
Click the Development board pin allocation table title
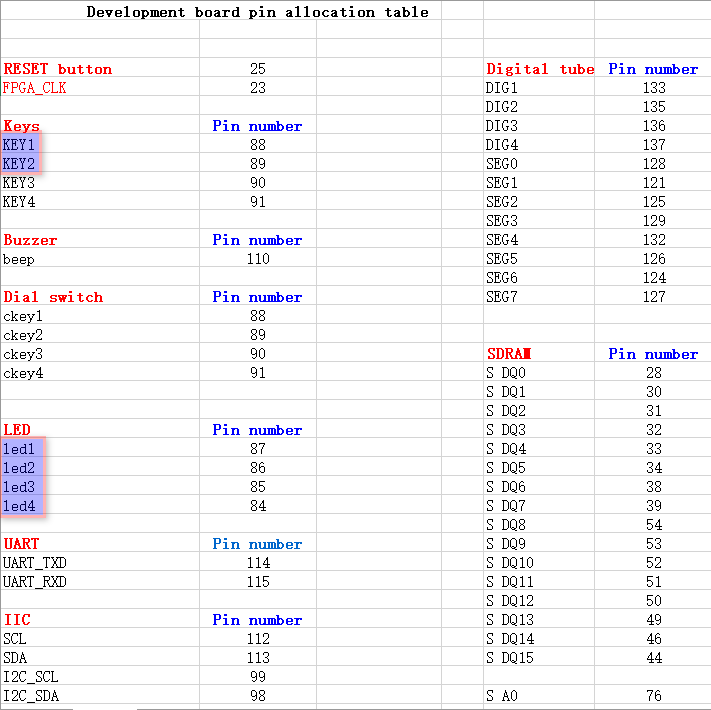[257, 12]
